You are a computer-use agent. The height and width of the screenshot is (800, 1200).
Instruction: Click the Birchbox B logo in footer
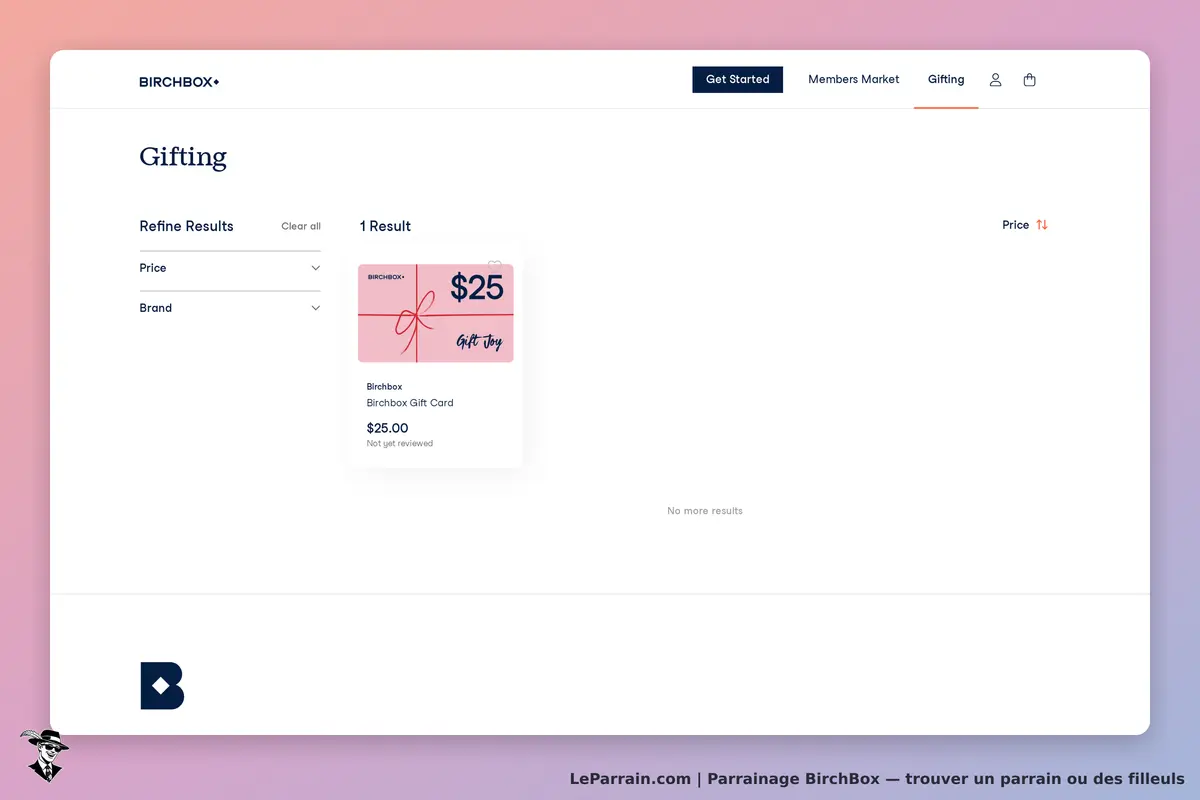[162, 685]
